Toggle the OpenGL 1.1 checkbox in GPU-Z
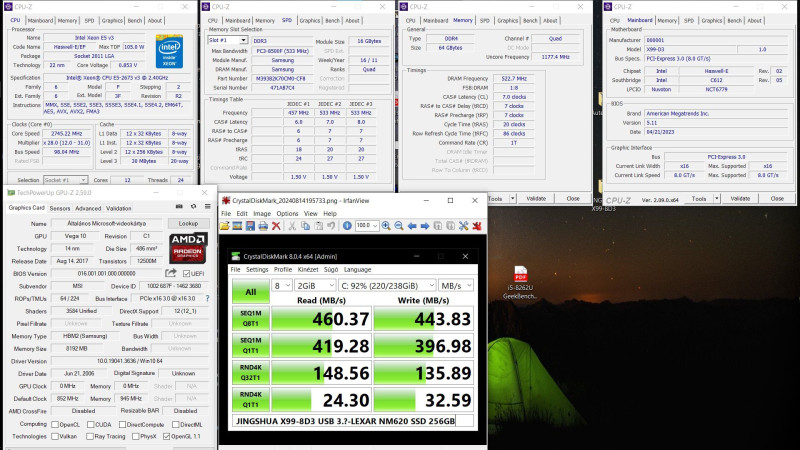This screenshot has height=450, width=800. coord(166,436)
